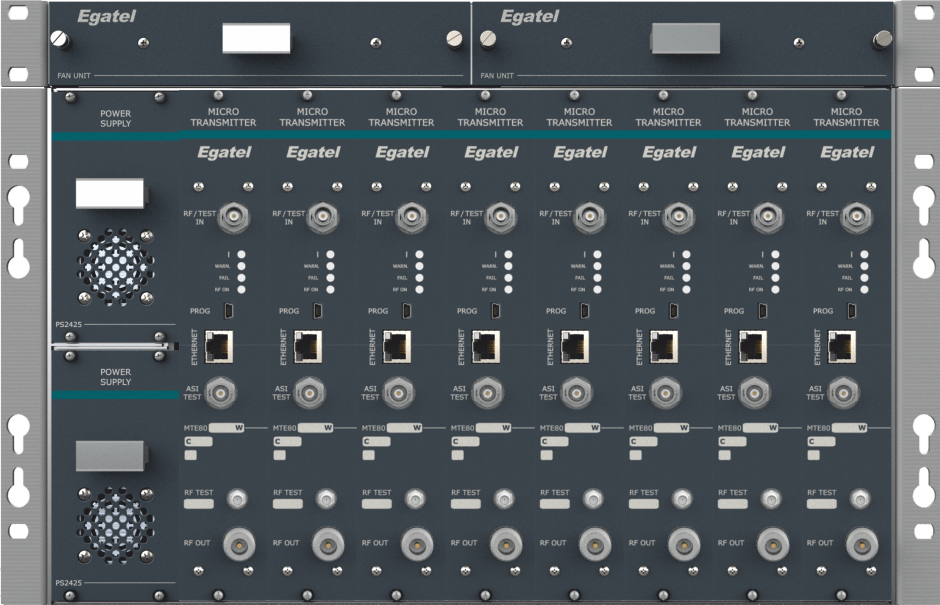
Task: Click the RF/TEST IN connector on the fourth micro transmitter
Action: coord(501,217)
